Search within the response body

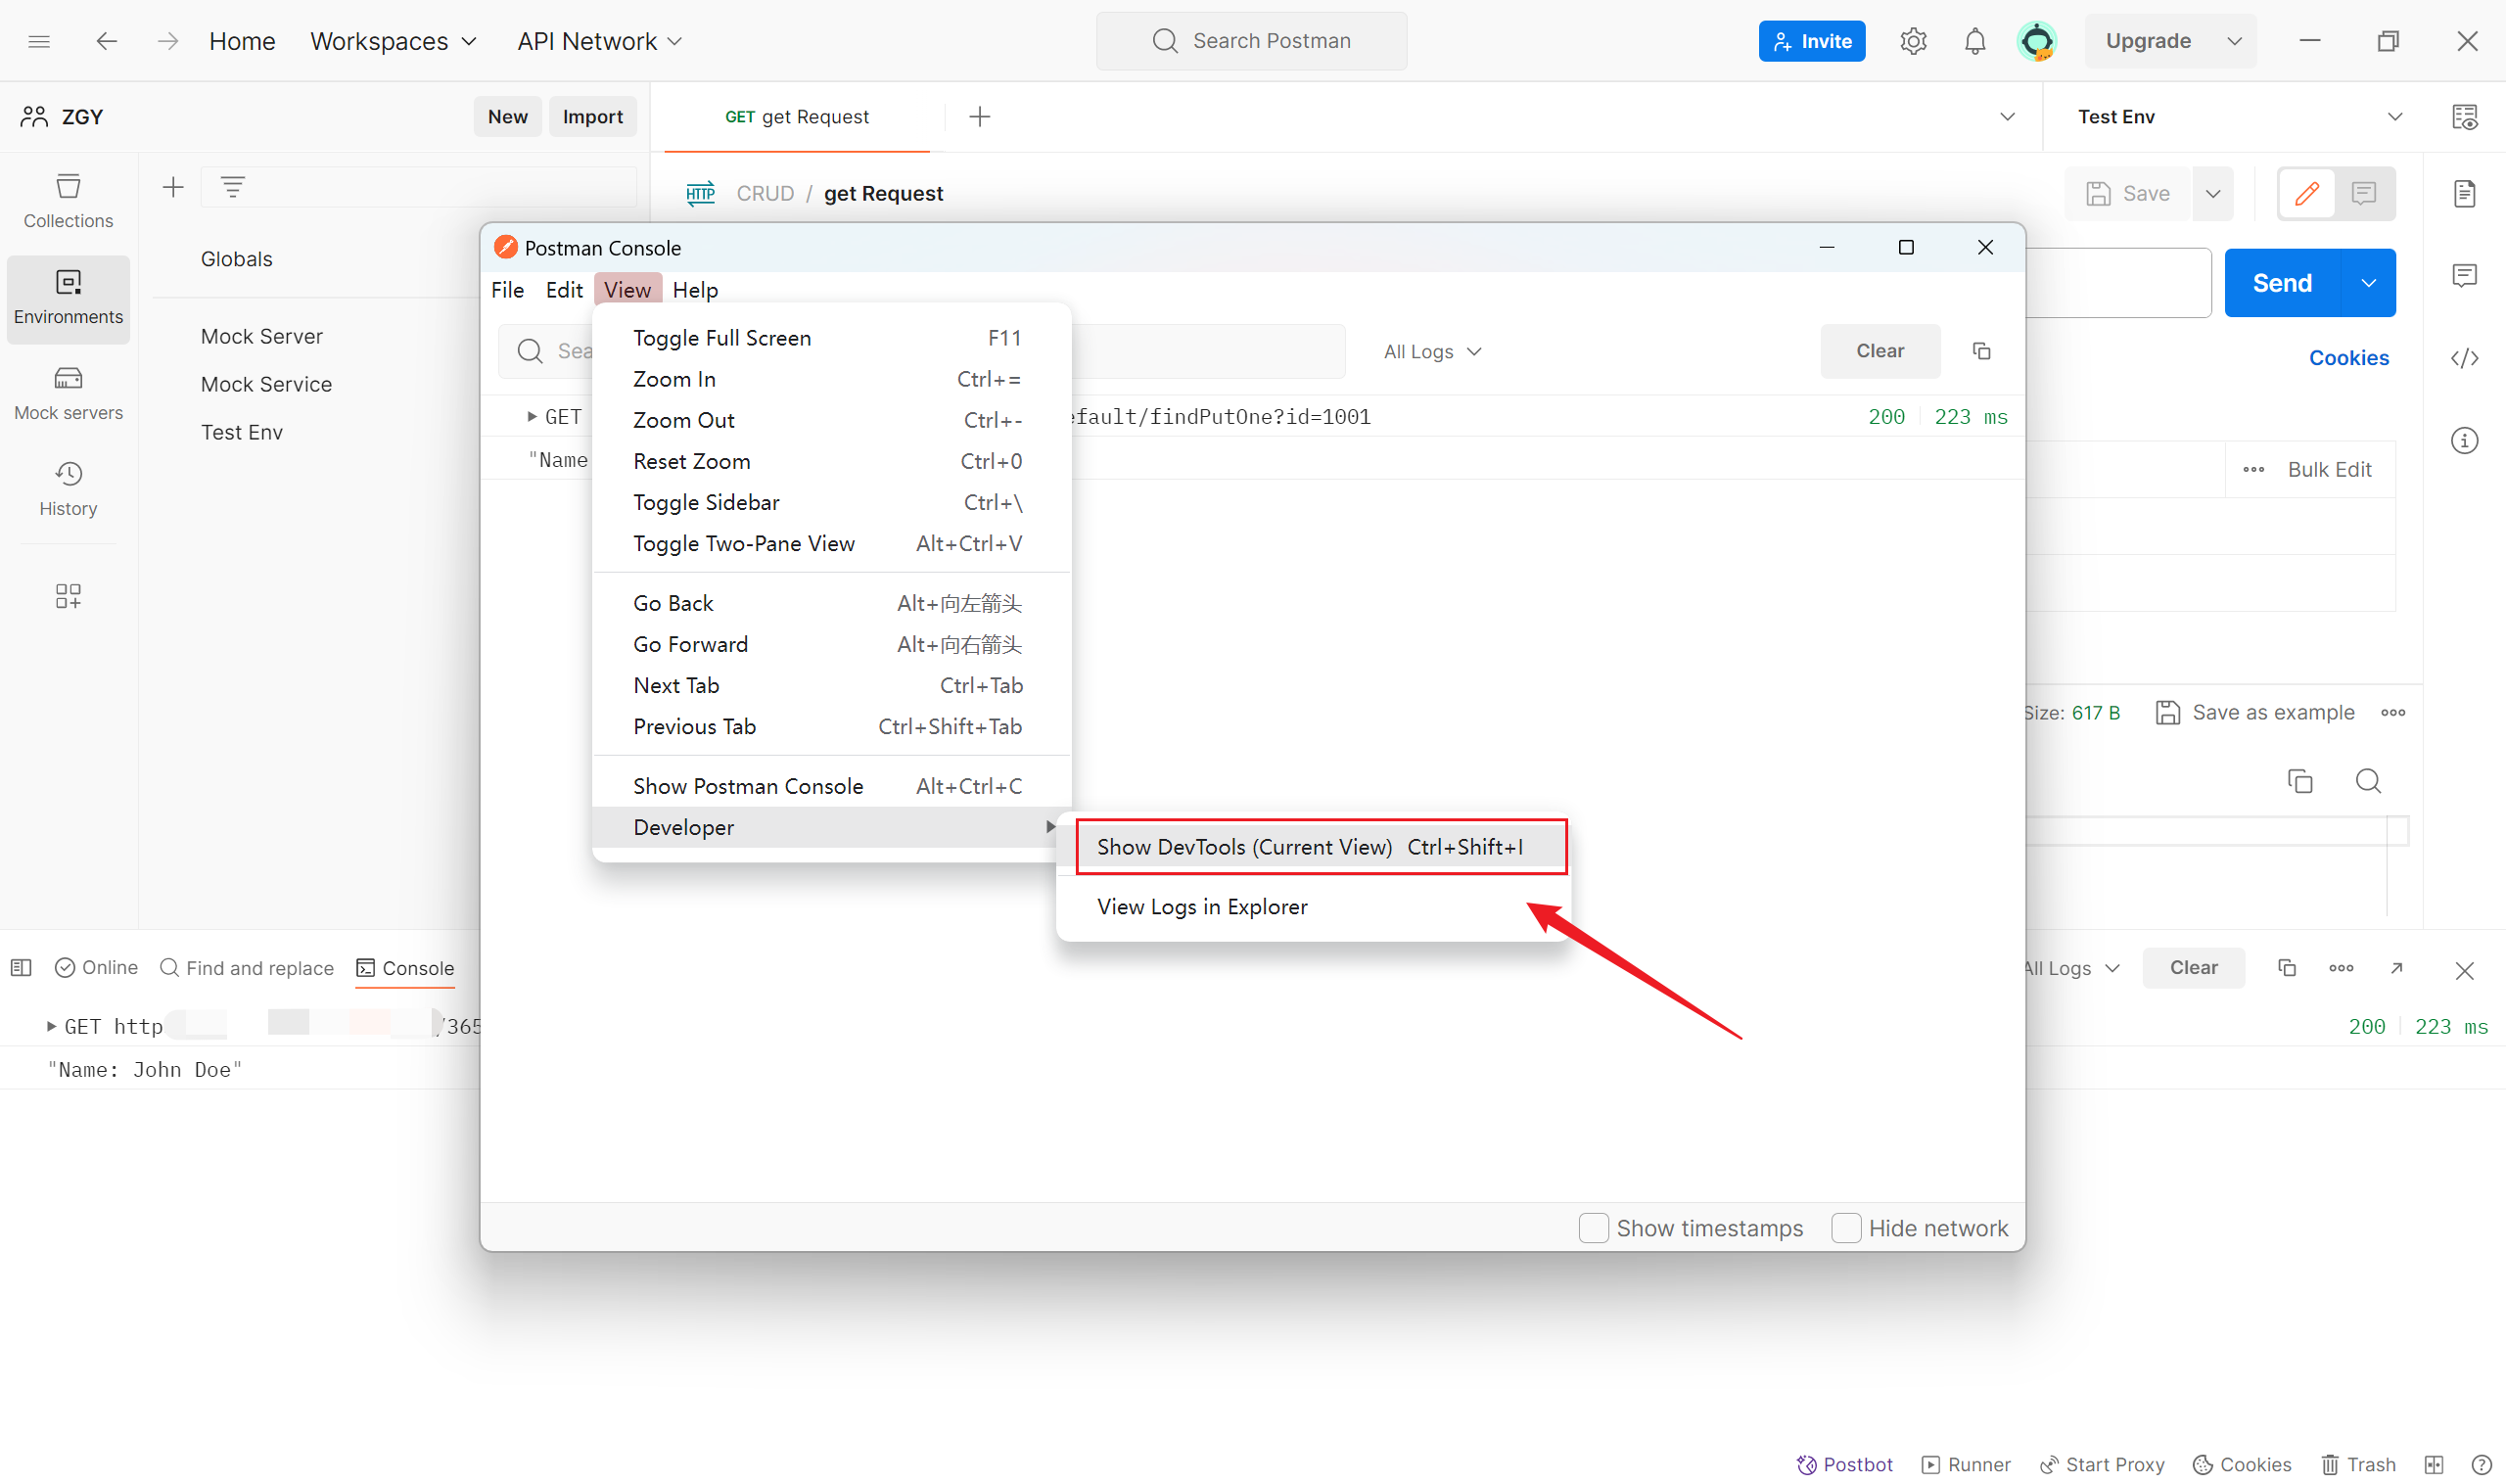(x=2368, y=781)
